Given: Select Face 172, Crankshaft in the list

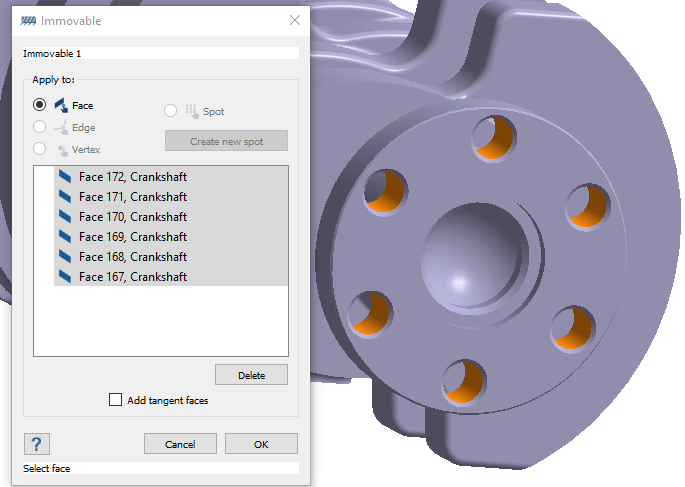Looking at the screenshot, I should pyautogui.click(x=171, y=176).
